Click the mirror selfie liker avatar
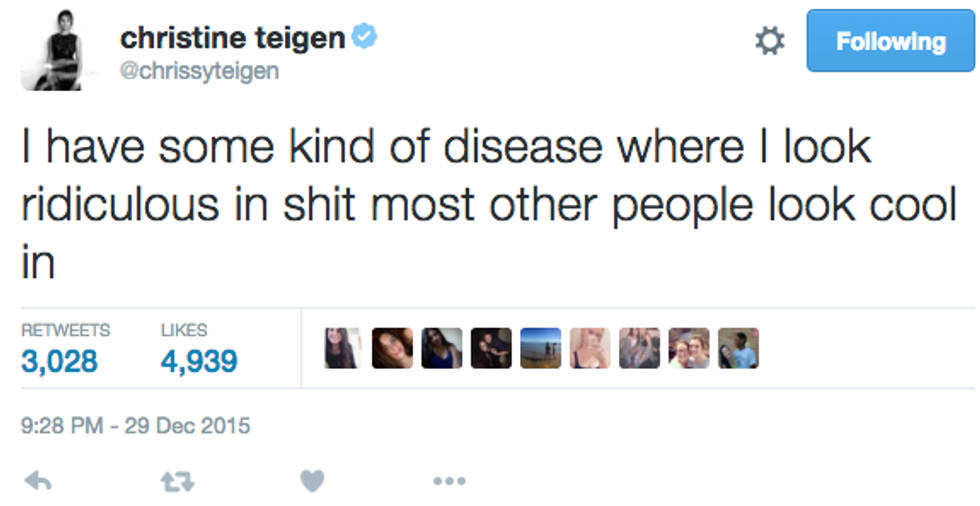 point(590,348)
